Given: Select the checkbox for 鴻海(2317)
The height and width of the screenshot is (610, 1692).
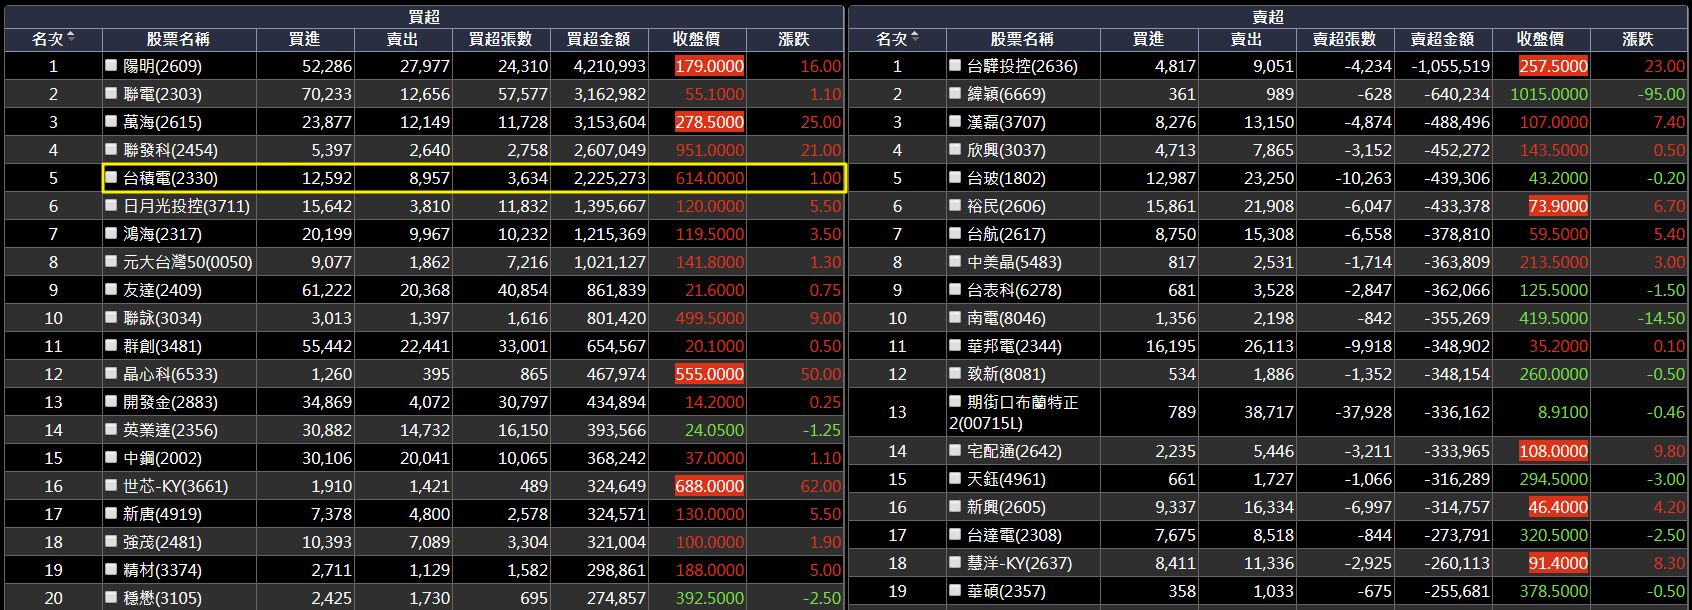Looking at the screenshot, I should (x=112, y=233).
